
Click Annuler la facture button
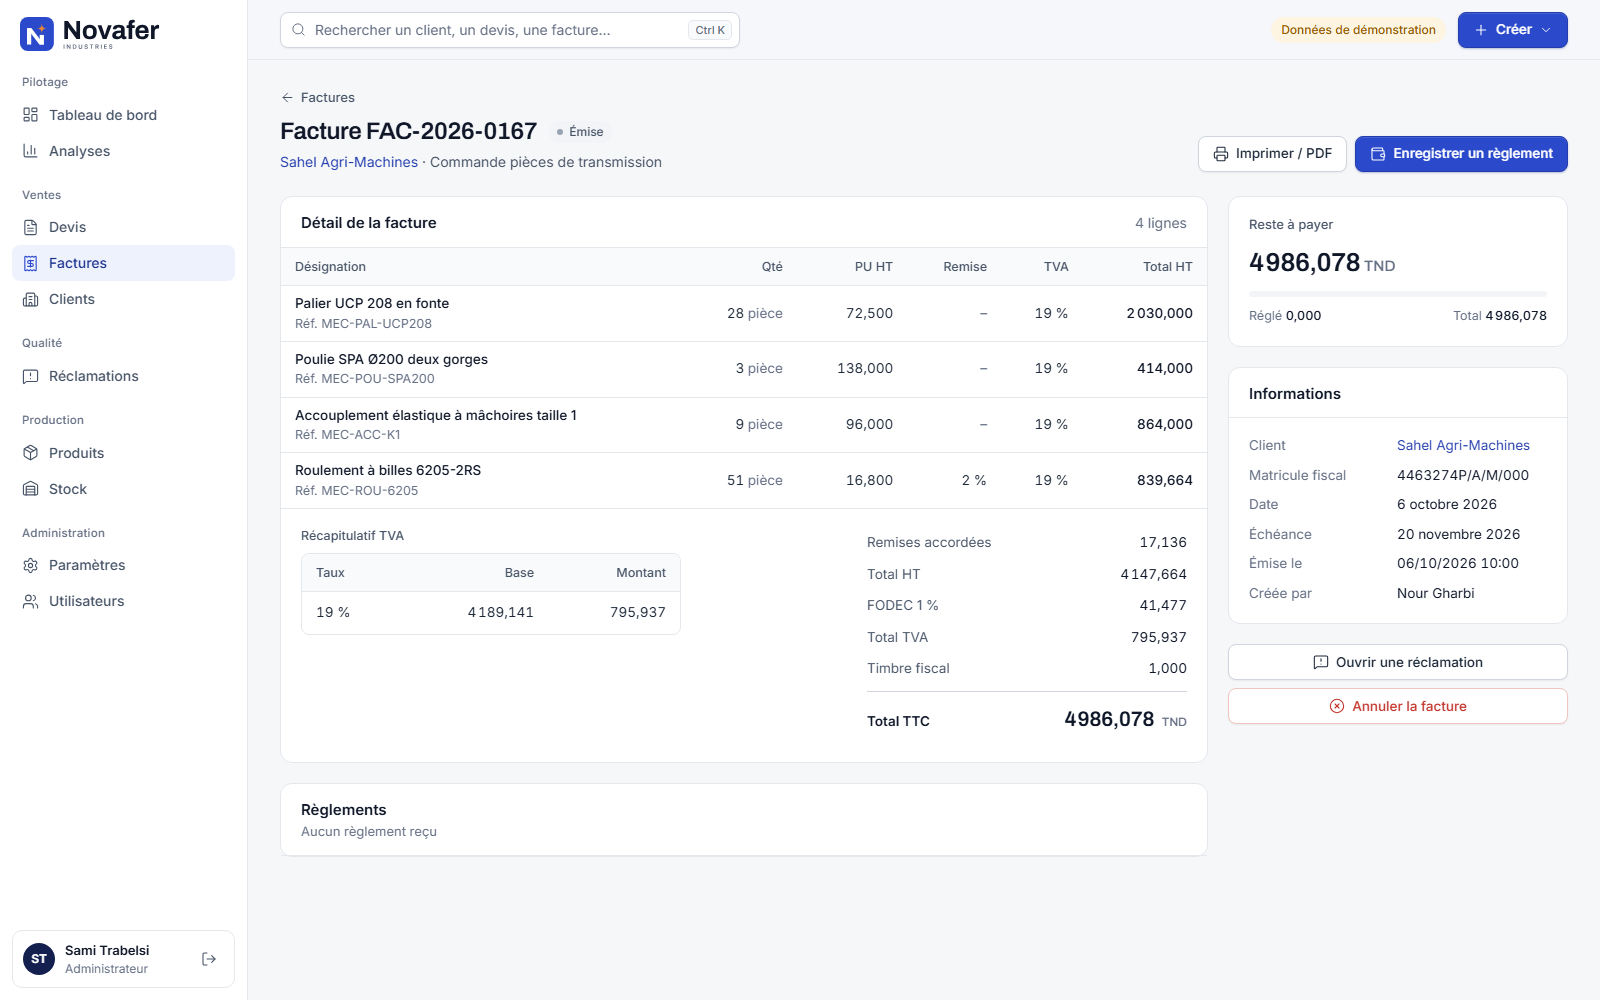pyautogui.click(x=1398, y=706)
